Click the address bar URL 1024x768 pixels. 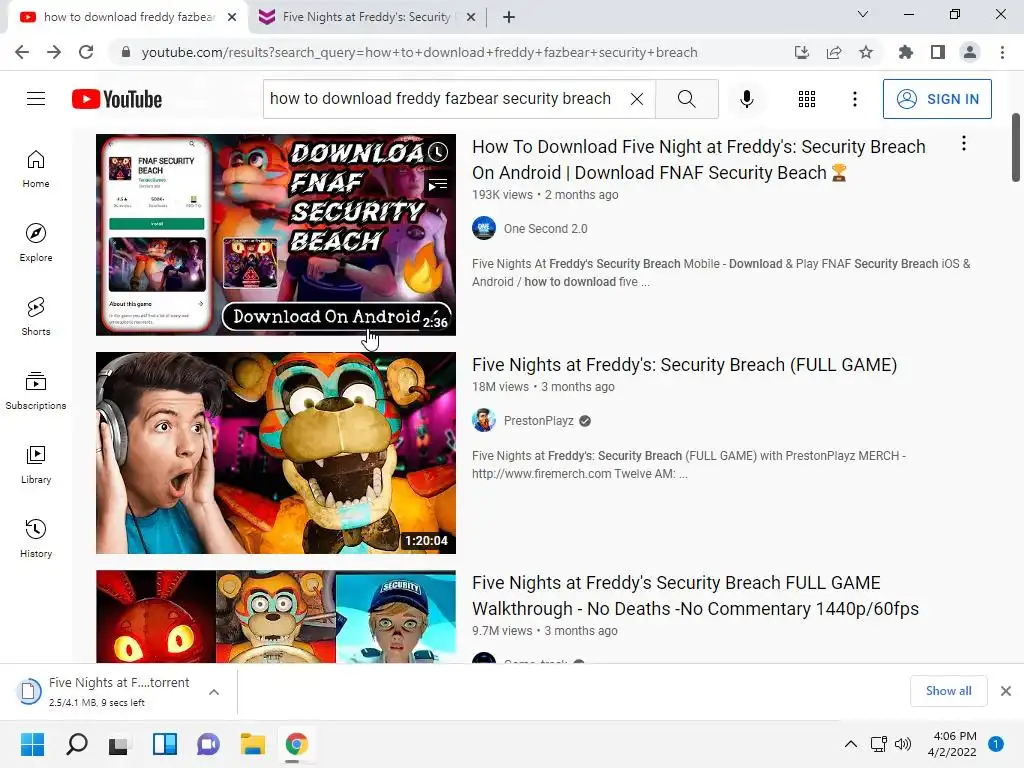coord(419,52)
